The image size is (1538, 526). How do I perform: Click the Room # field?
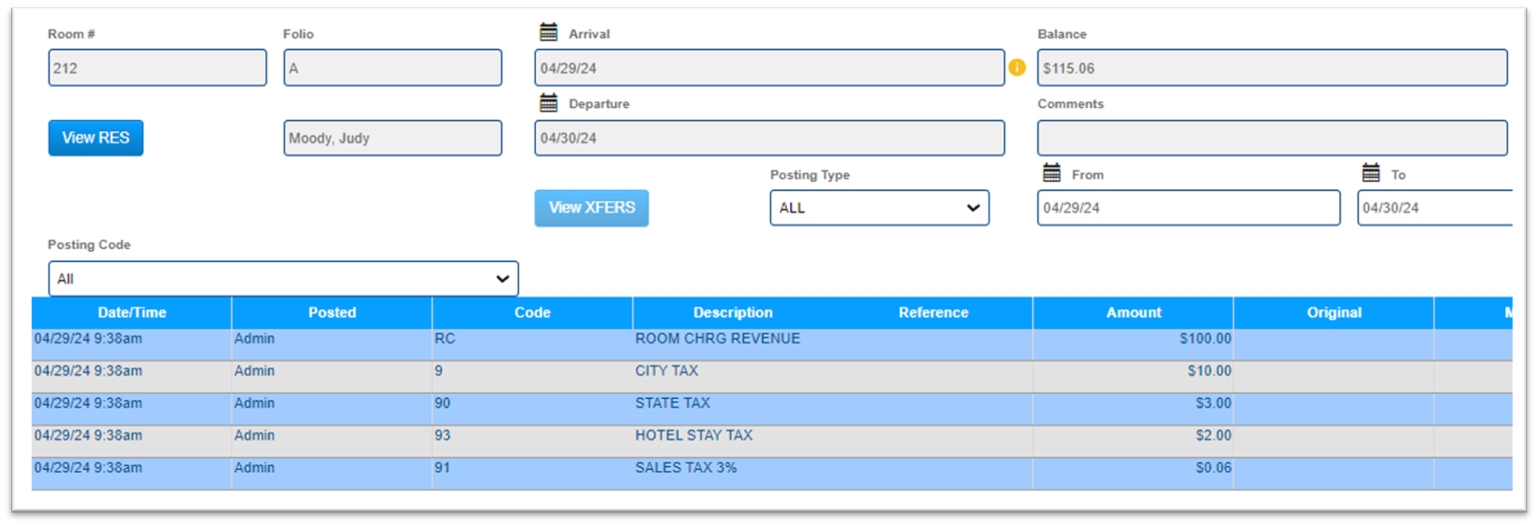click(x=157, y=68)
